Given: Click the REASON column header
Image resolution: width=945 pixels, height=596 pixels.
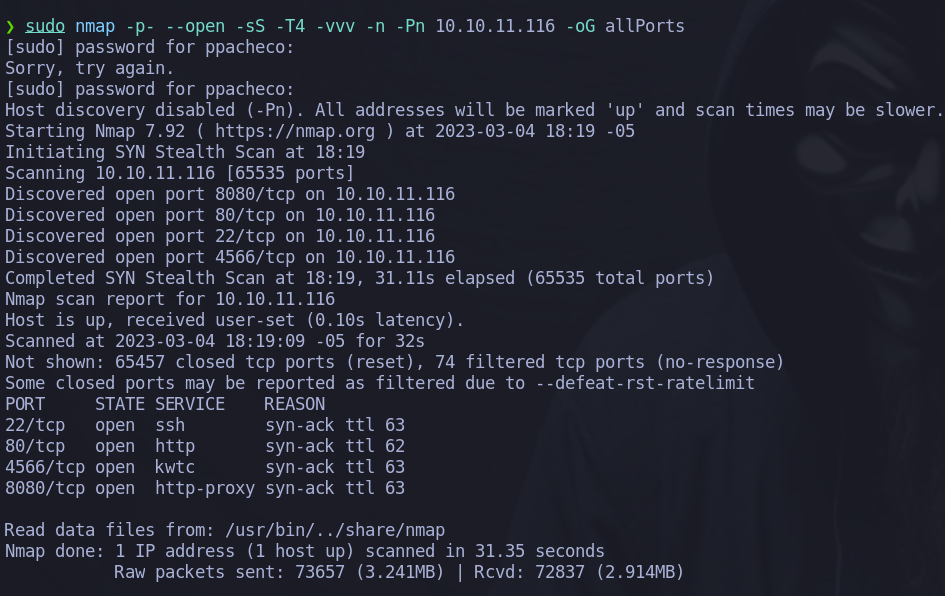Looking at the screenshot, I should pos(295,404).
